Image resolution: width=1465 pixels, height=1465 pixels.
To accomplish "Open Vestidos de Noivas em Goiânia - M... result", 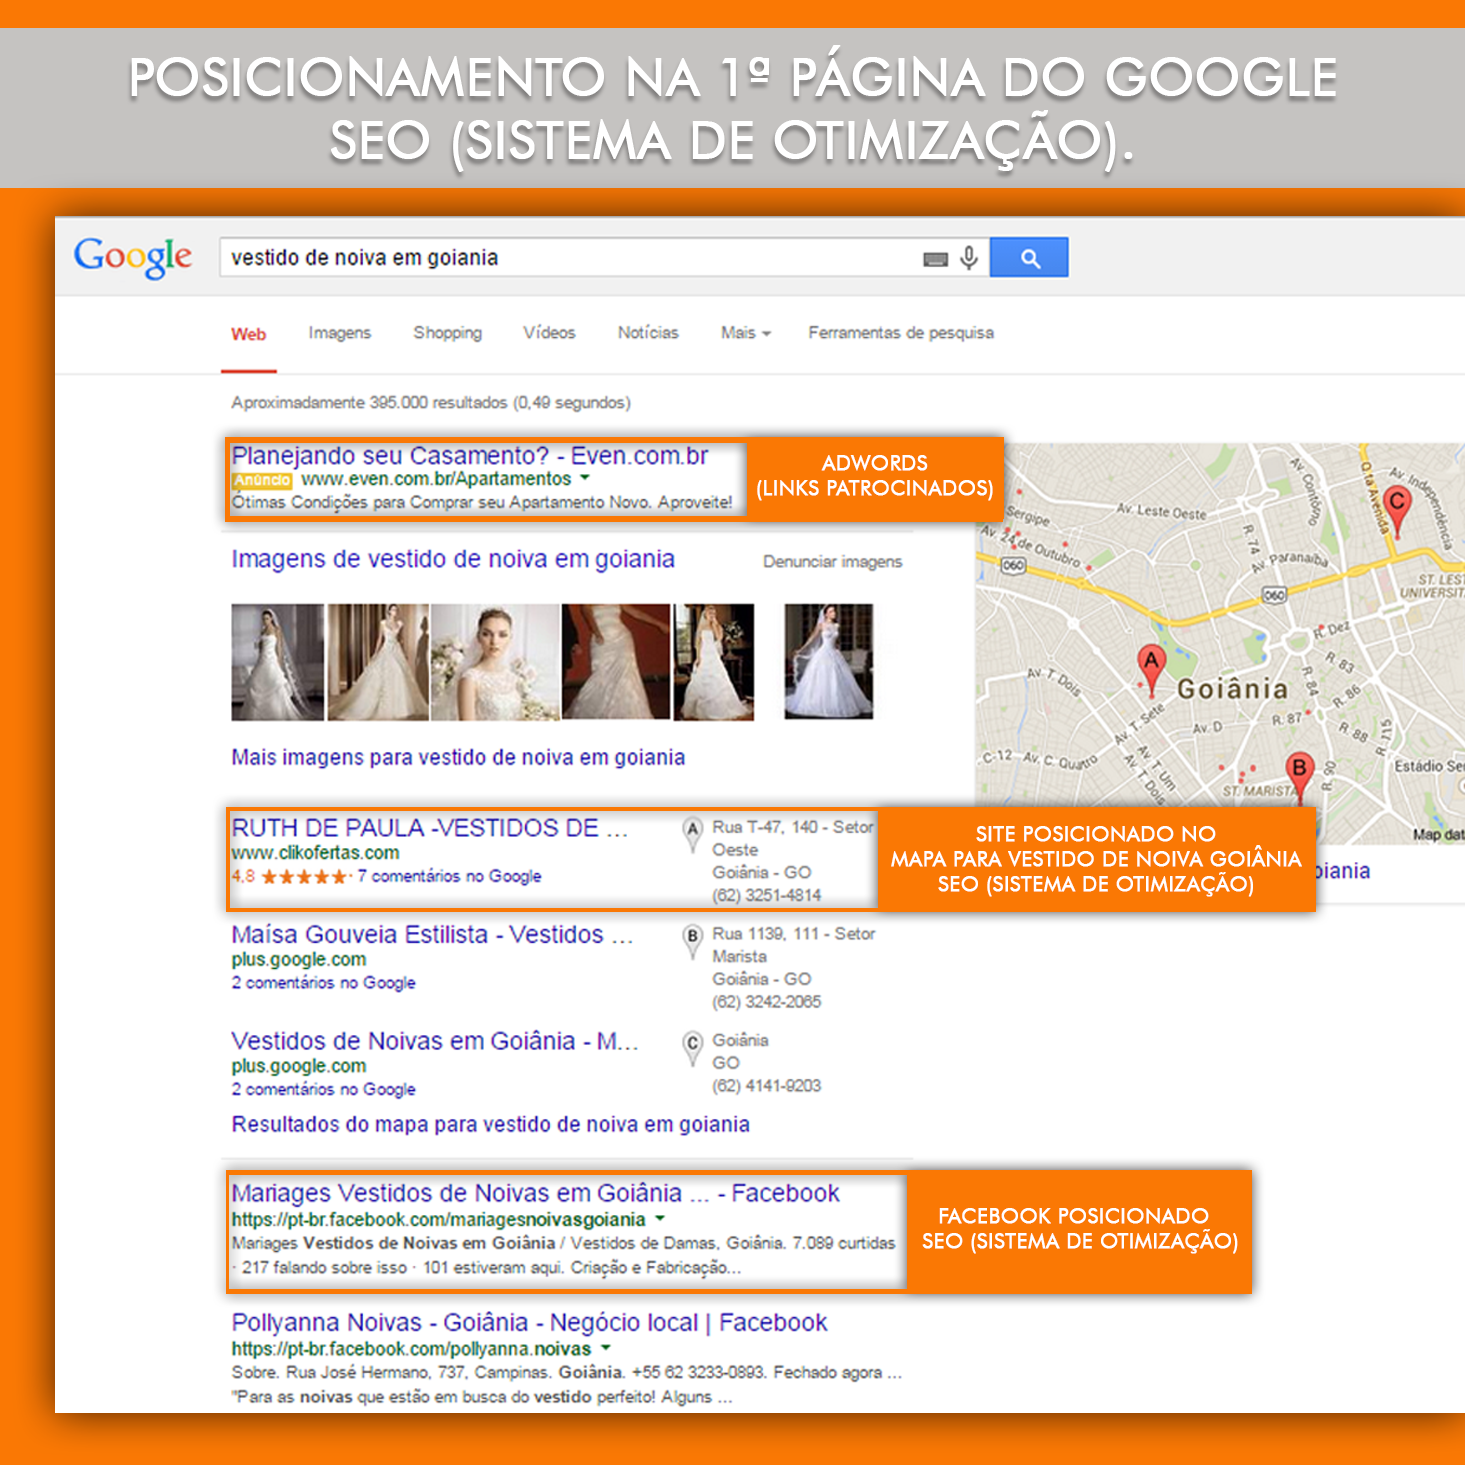I will [x=434, y=1041].
